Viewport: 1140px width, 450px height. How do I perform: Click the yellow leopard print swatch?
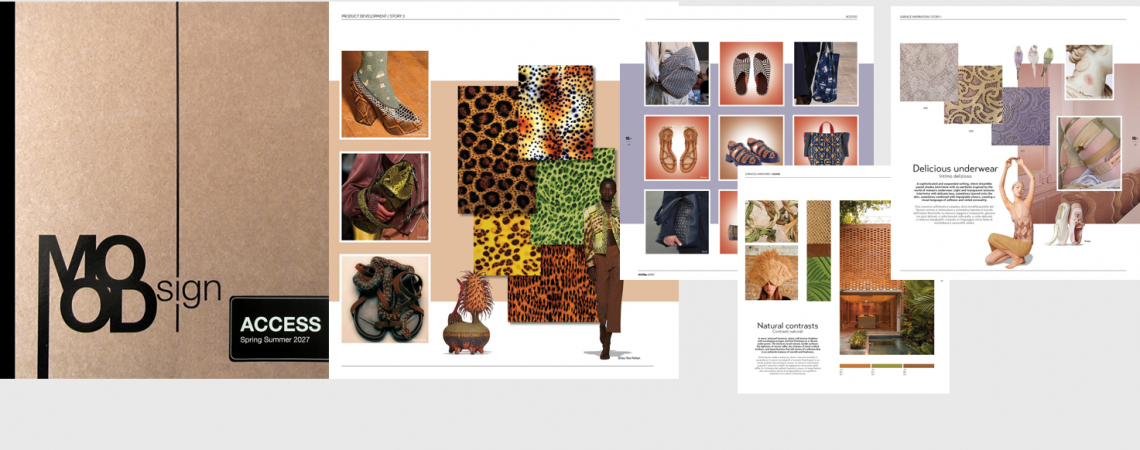[506, 246]
